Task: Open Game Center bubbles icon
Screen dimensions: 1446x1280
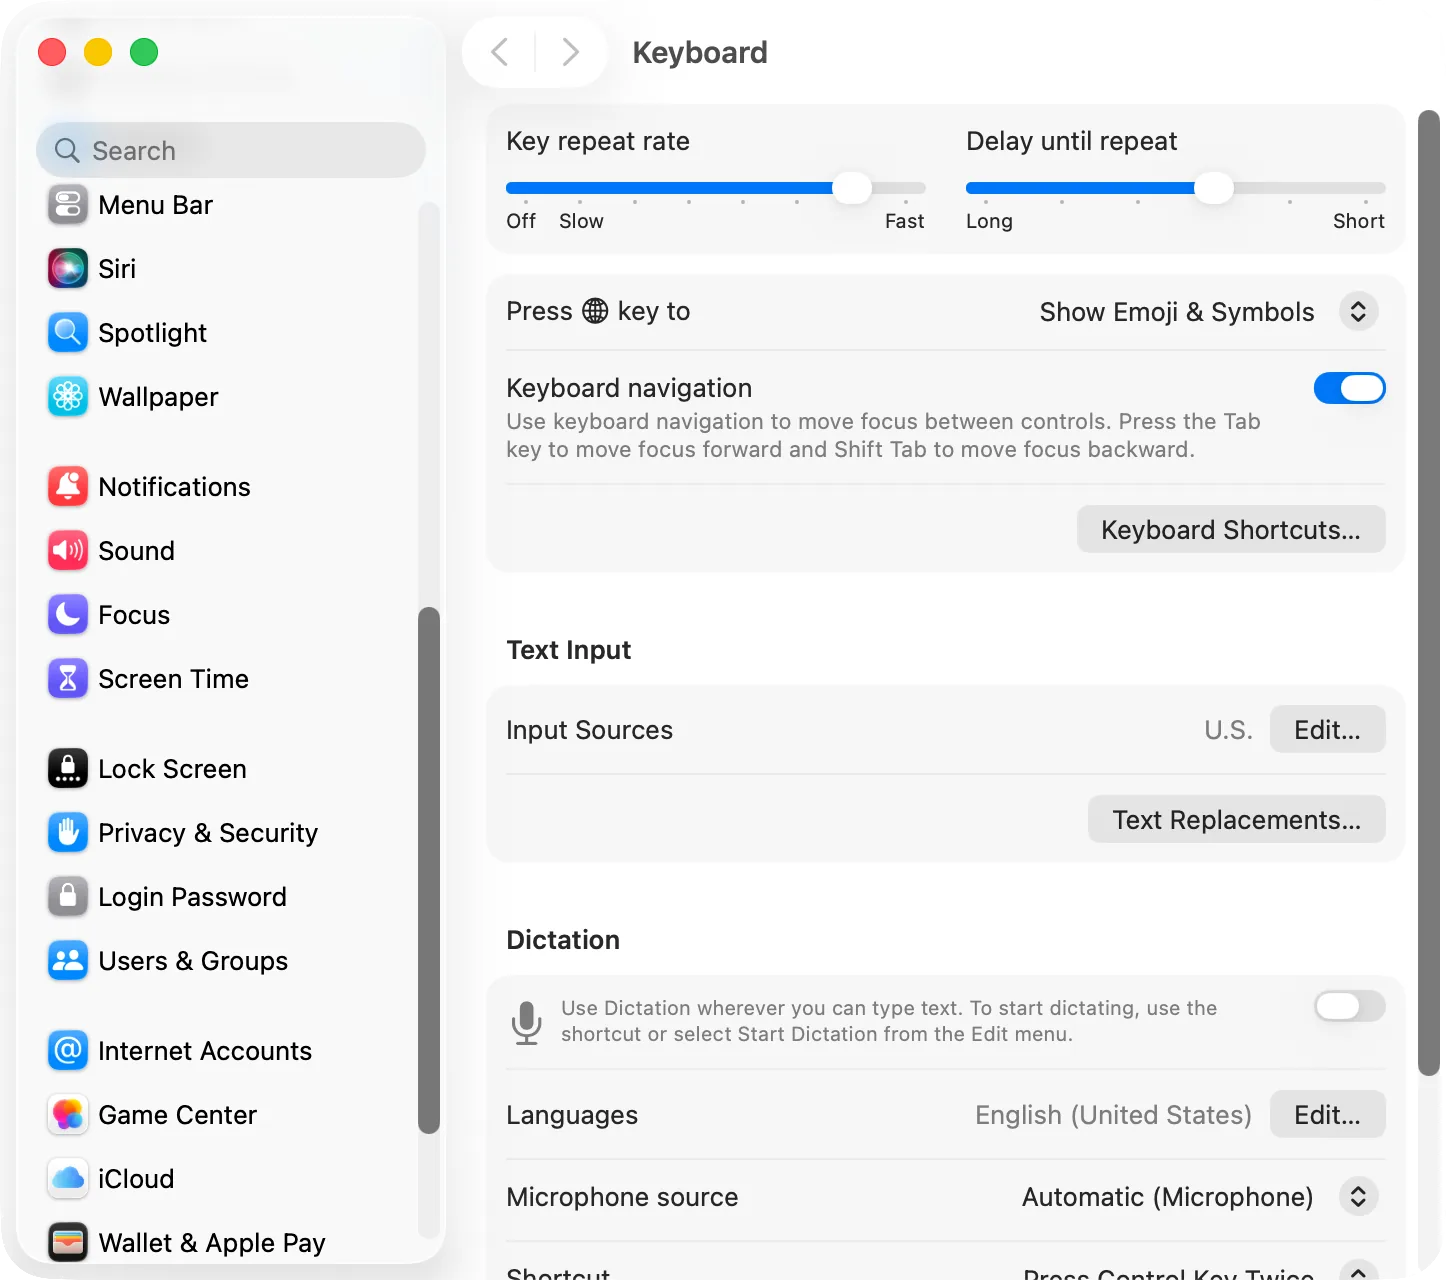Action: coord(68,1115)
